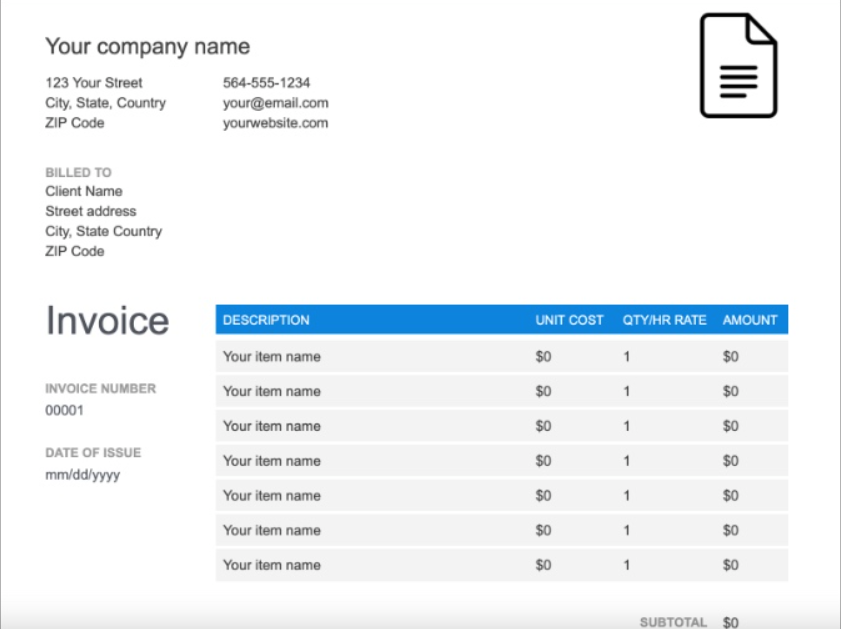Open the yourwebsite.com link

275,123
